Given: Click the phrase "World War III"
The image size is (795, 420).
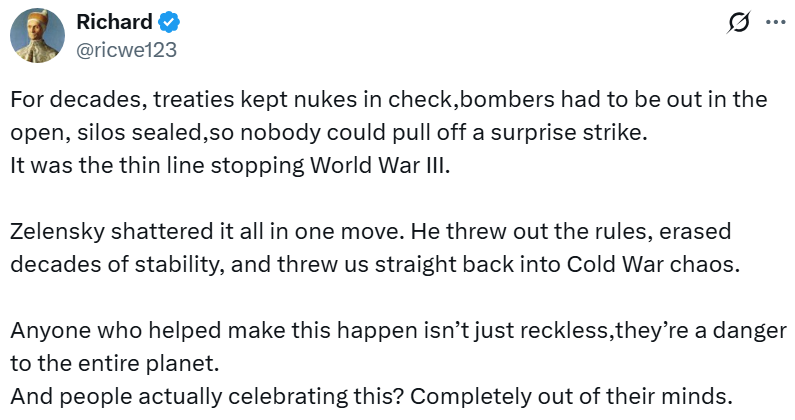Looking at the screenshot, I should coord(399,165).
